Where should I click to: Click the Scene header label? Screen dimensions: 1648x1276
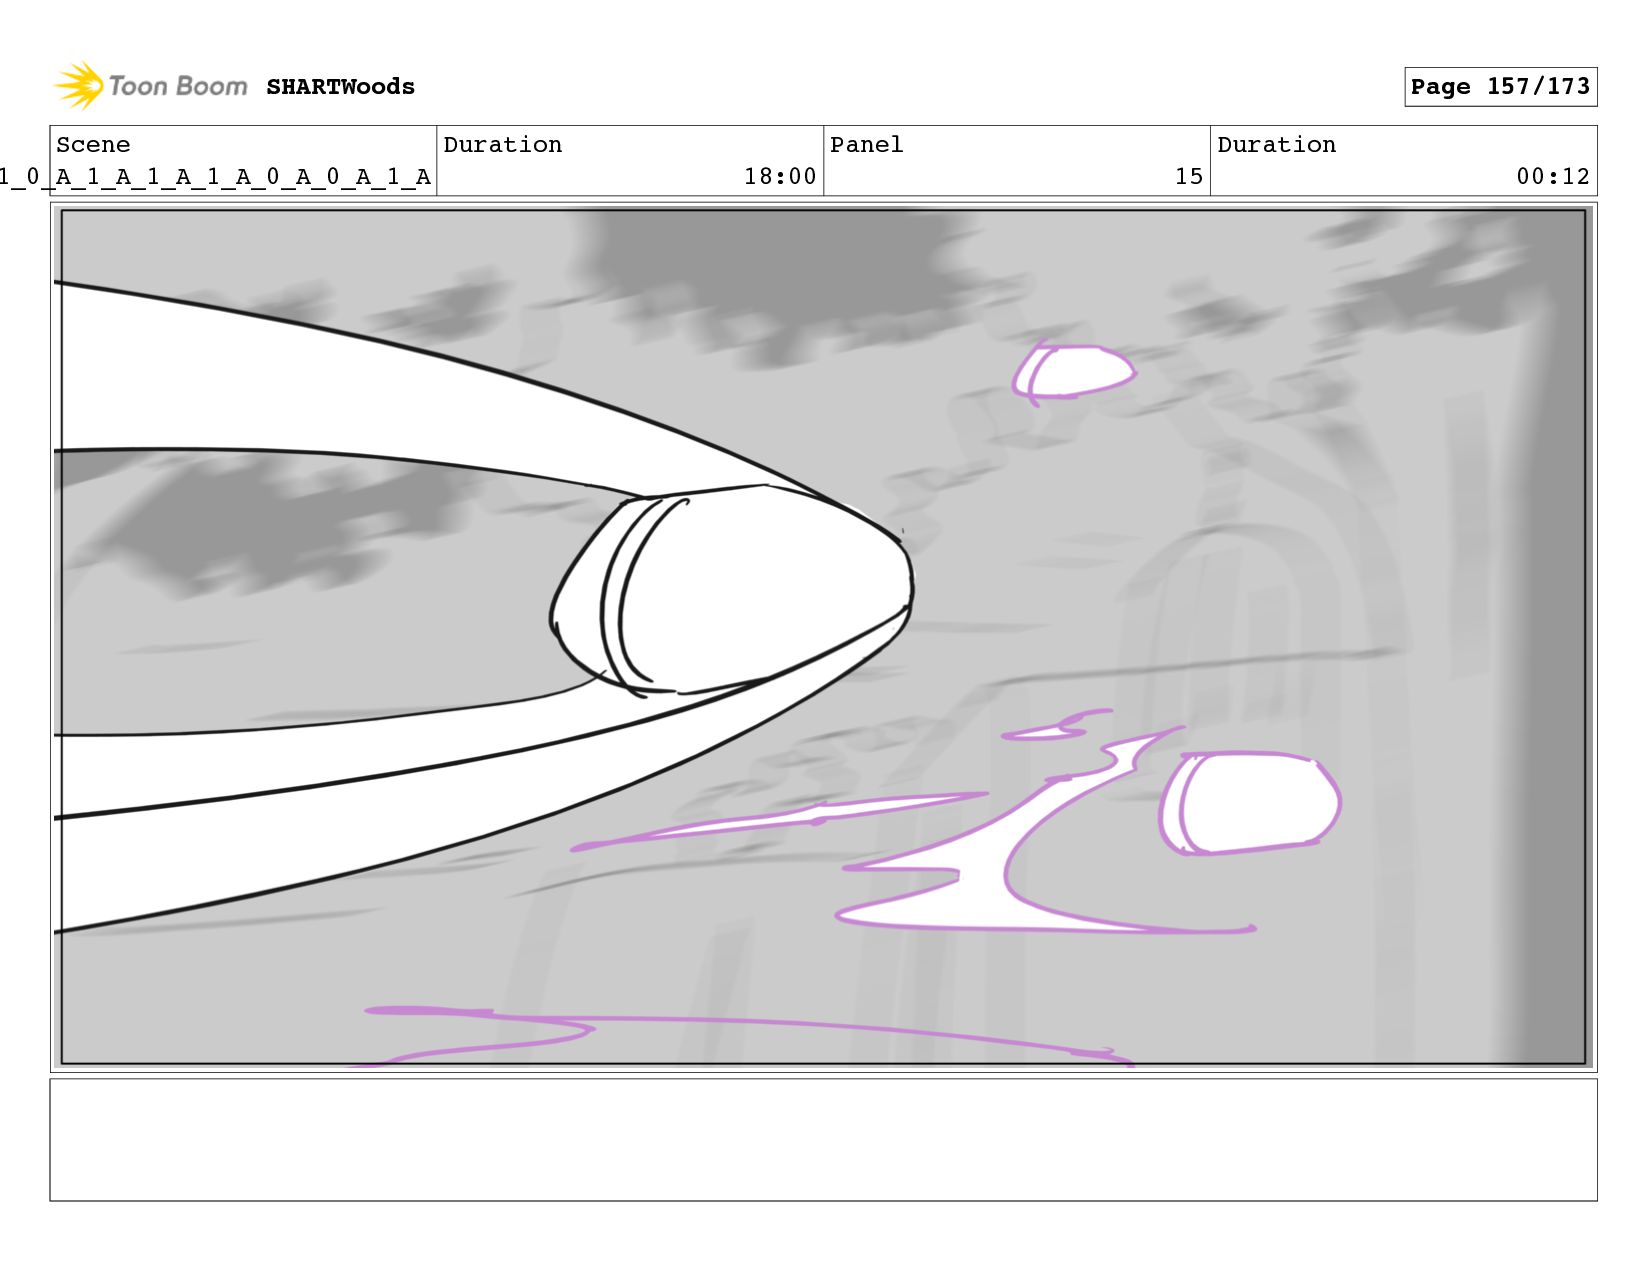[x=93, y=145]
